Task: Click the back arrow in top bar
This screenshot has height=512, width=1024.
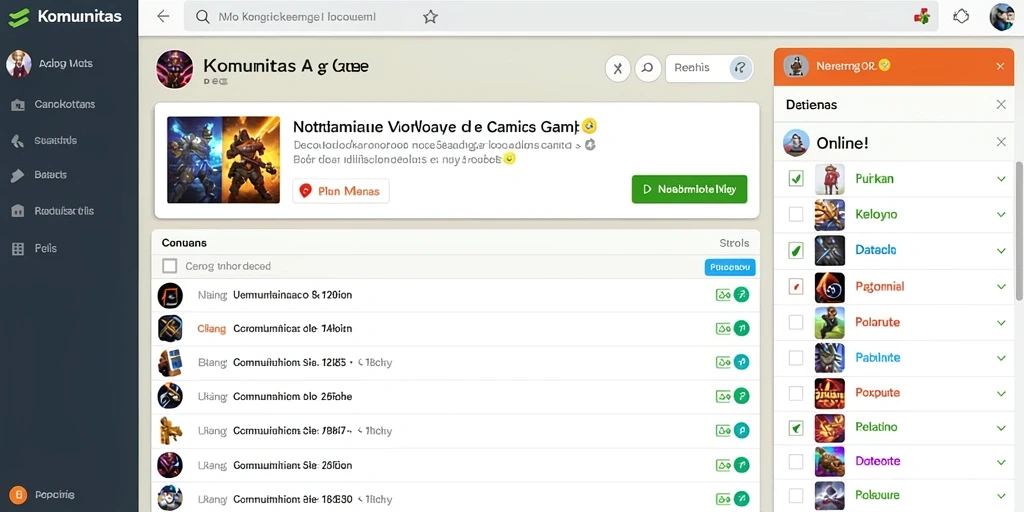Action: pyautogui.click(x=163, y=17)
